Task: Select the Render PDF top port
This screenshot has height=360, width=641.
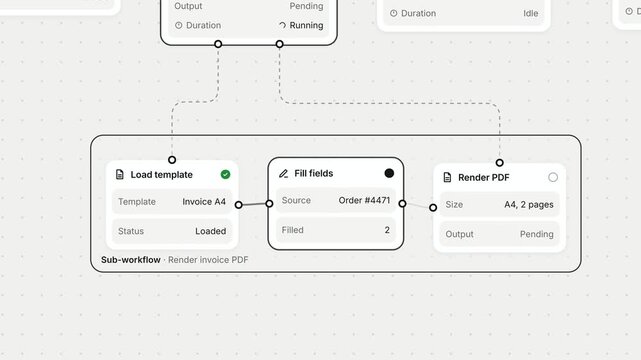Action: [x=500, y=163]
